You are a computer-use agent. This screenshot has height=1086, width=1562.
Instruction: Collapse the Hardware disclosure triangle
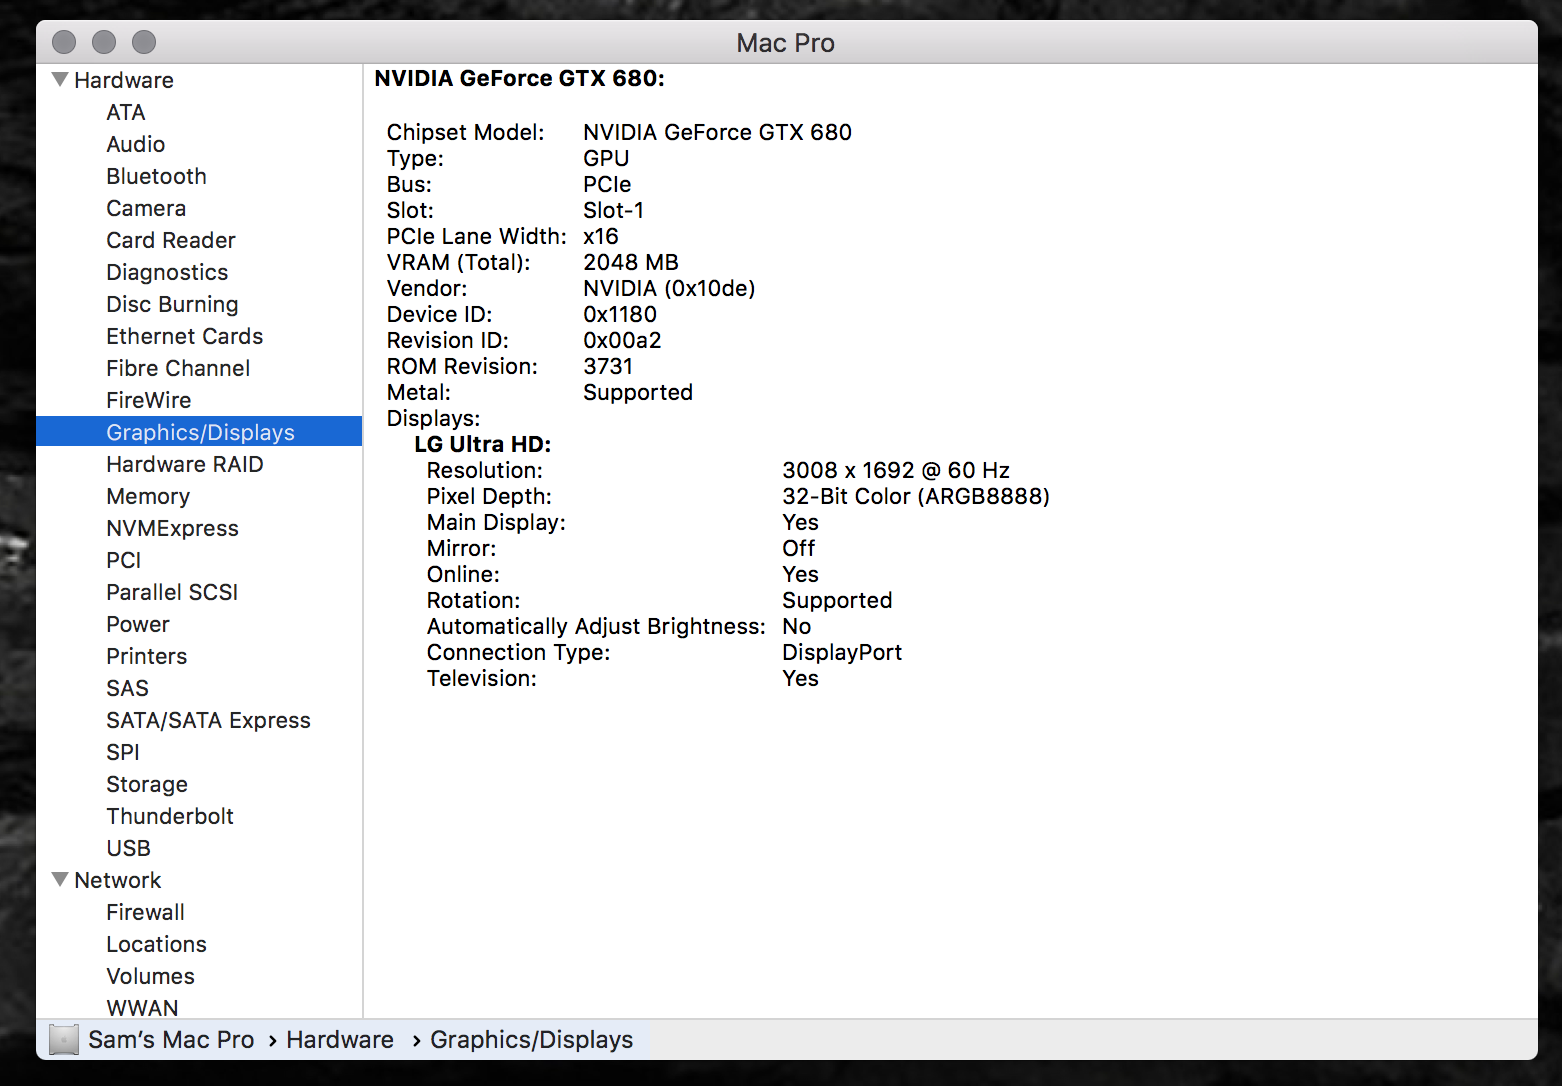tap(60, 79)
